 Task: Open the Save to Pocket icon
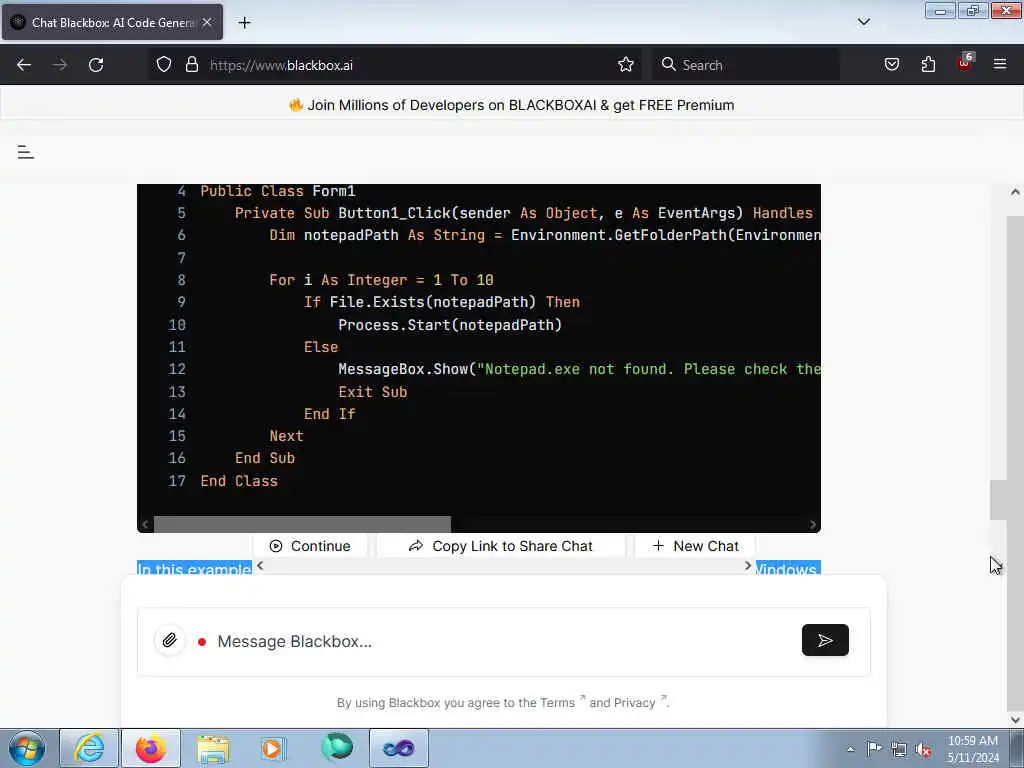(x=891, y=65)
